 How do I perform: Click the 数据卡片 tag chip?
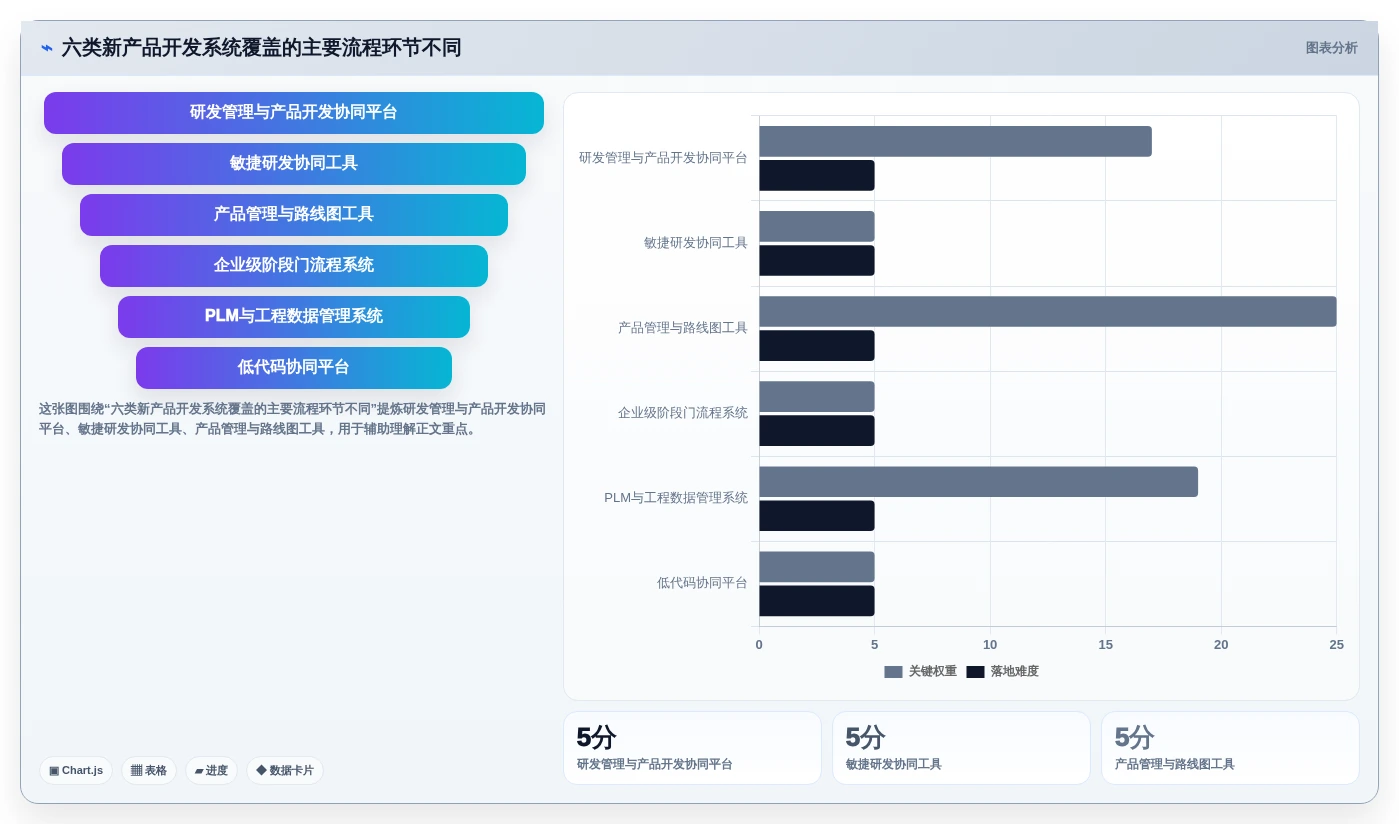pyautogui.click(x=285, y=771)
